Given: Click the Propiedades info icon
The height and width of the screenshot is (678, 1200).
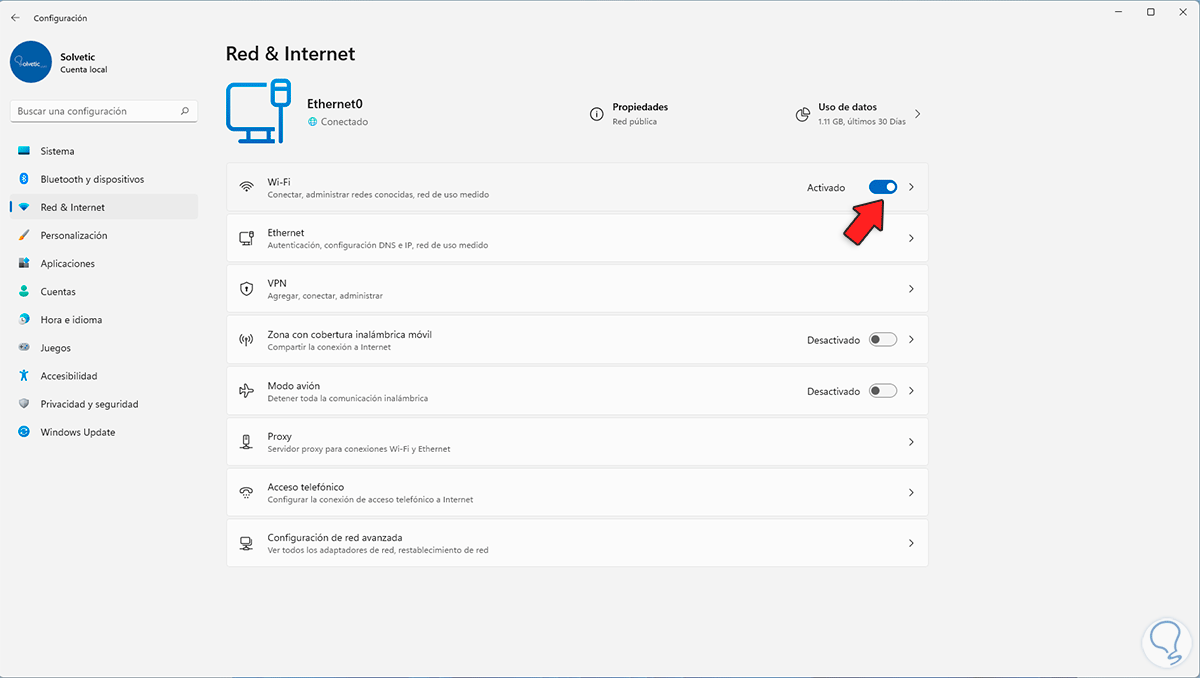Looking at the screenshot, I should tap(596, 114).
